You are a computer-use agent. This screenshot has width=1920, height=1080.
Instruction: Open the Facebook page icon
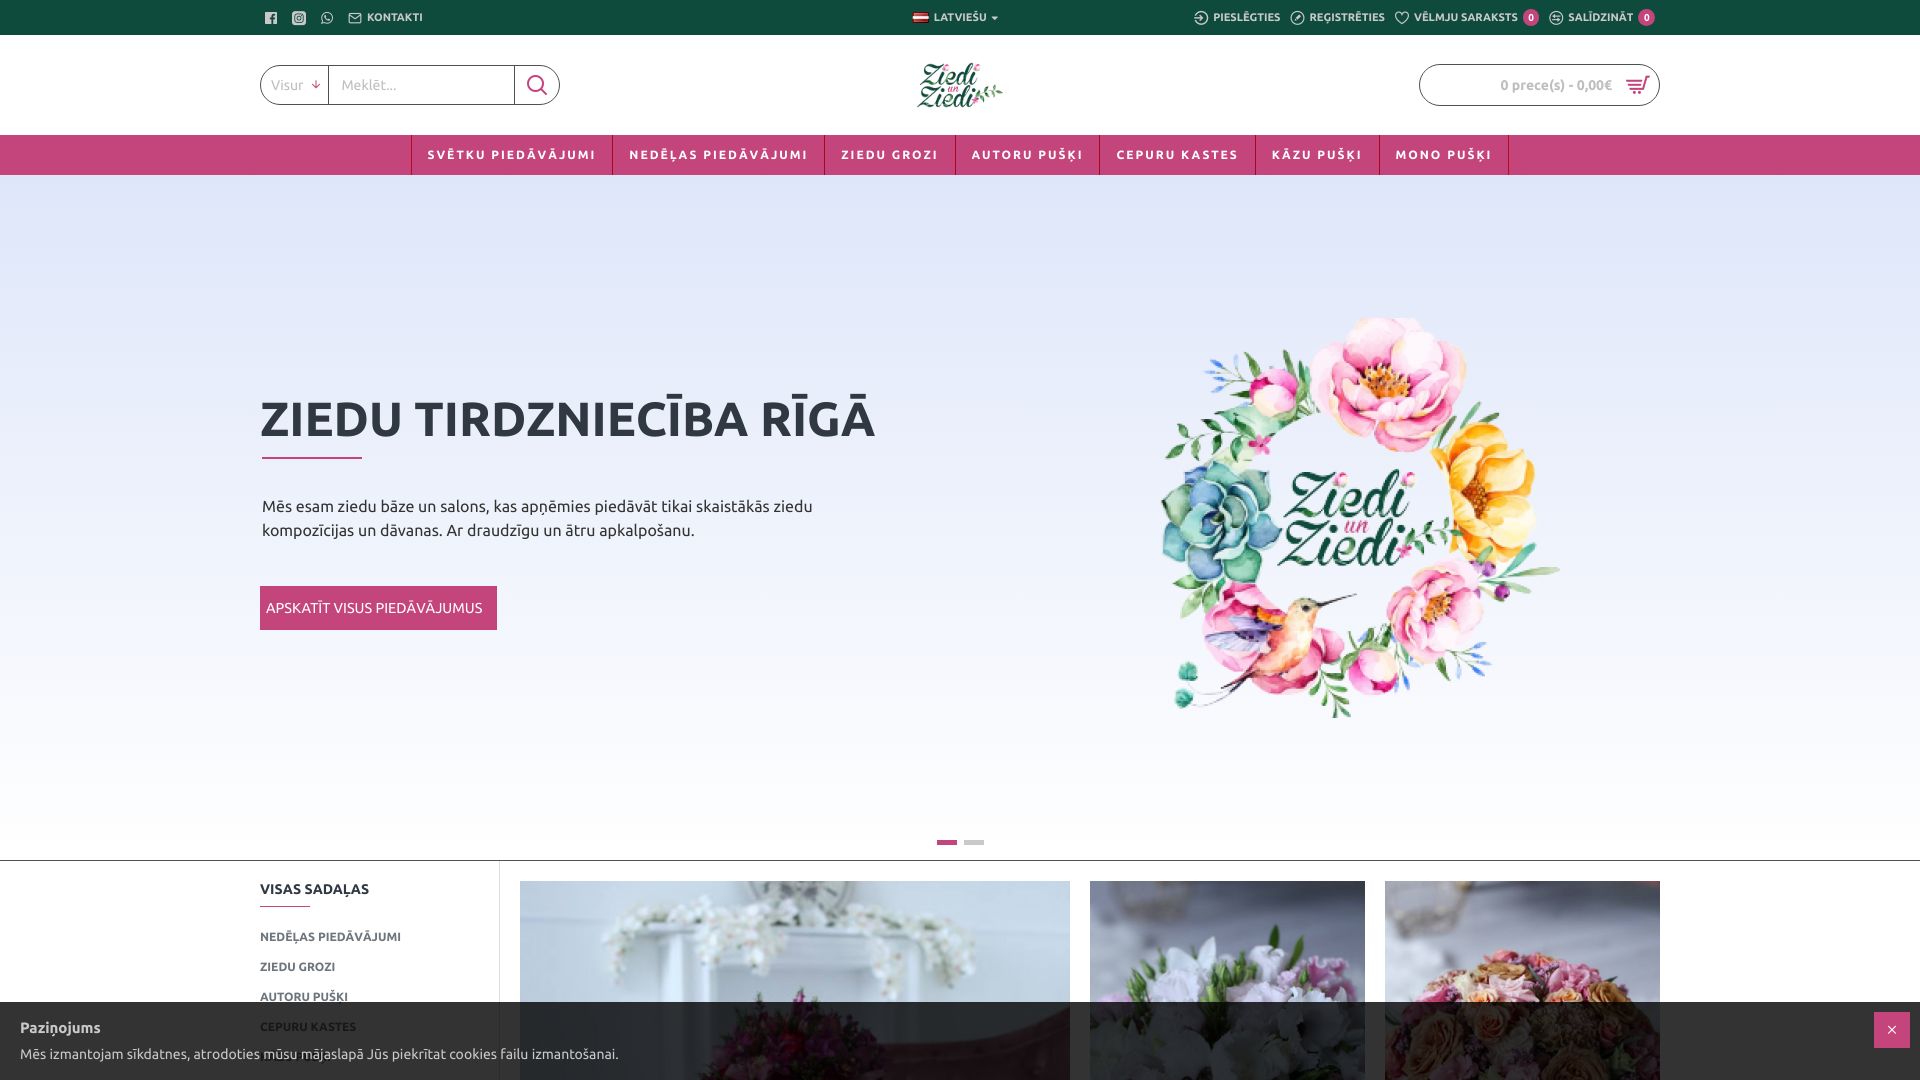pyautogui.click(x=271, y=18)
